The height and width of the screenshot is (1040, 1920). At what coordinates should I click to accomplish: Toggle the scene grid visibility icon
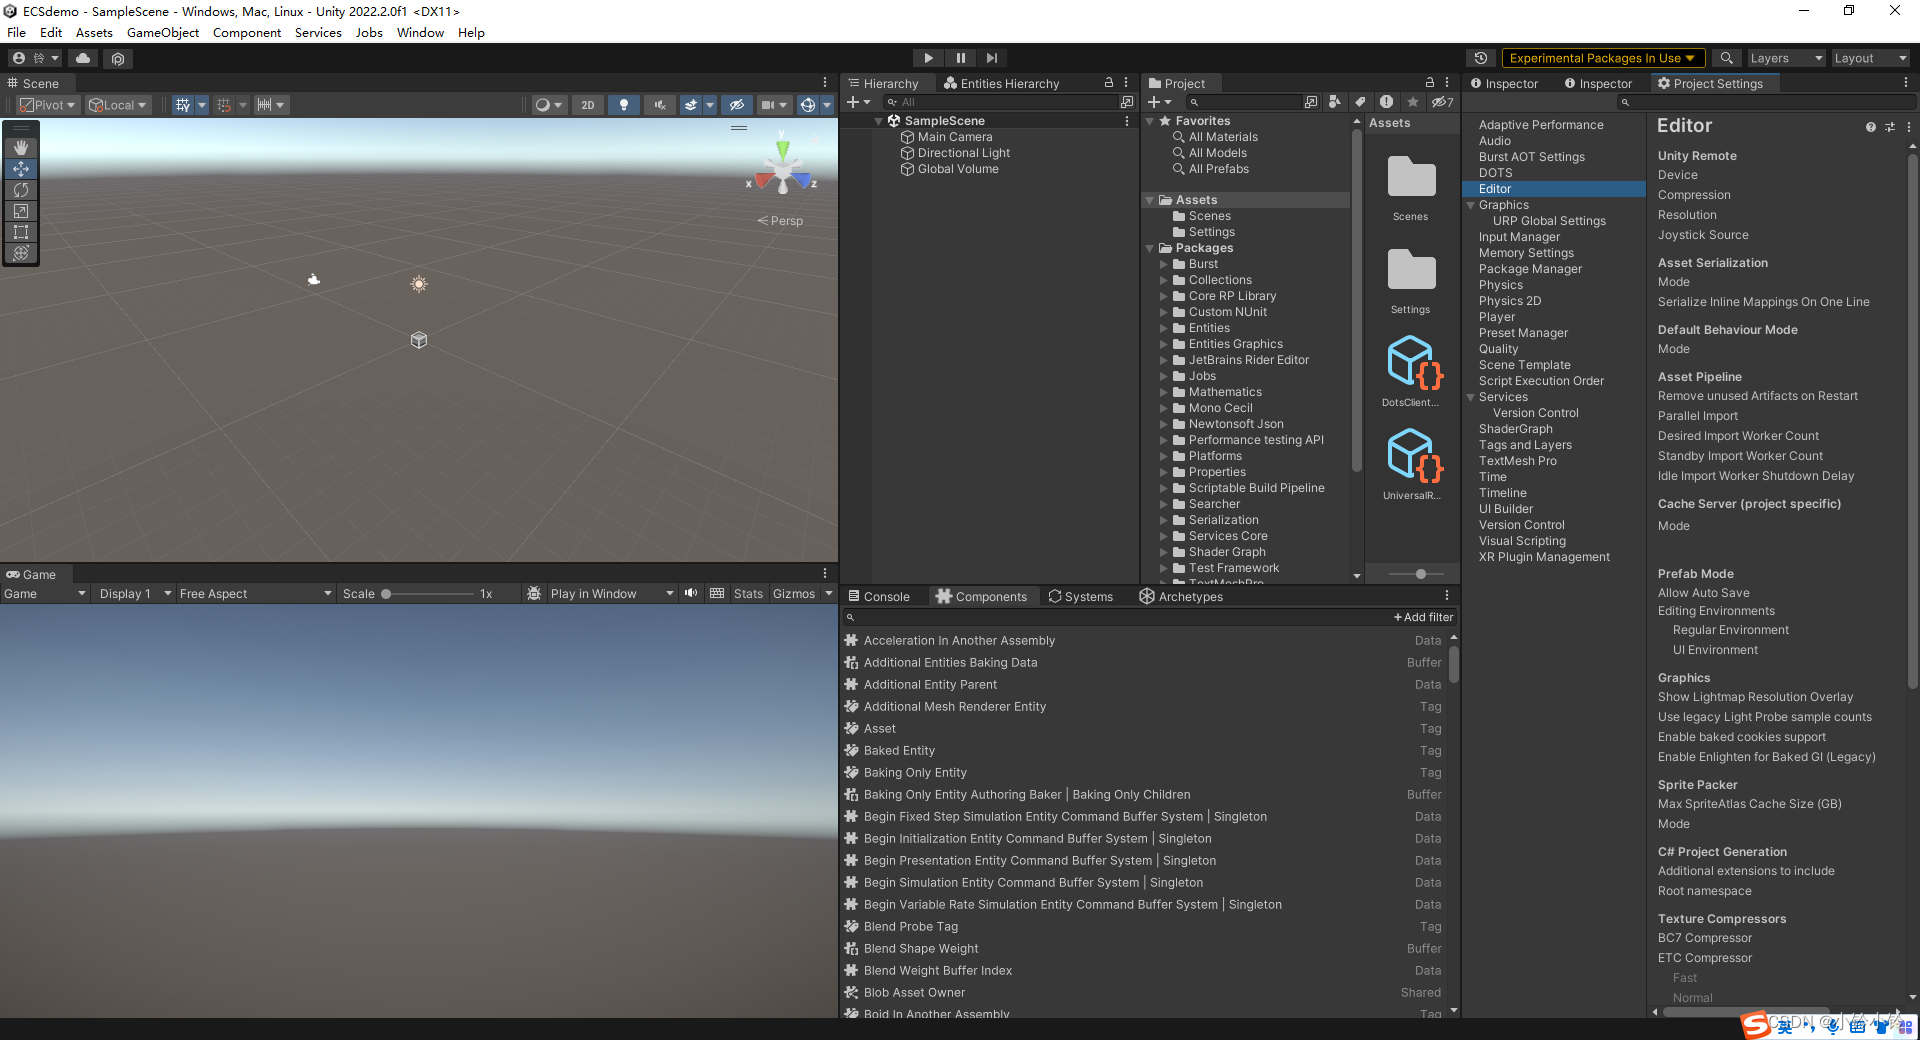[x=183, y=104]
